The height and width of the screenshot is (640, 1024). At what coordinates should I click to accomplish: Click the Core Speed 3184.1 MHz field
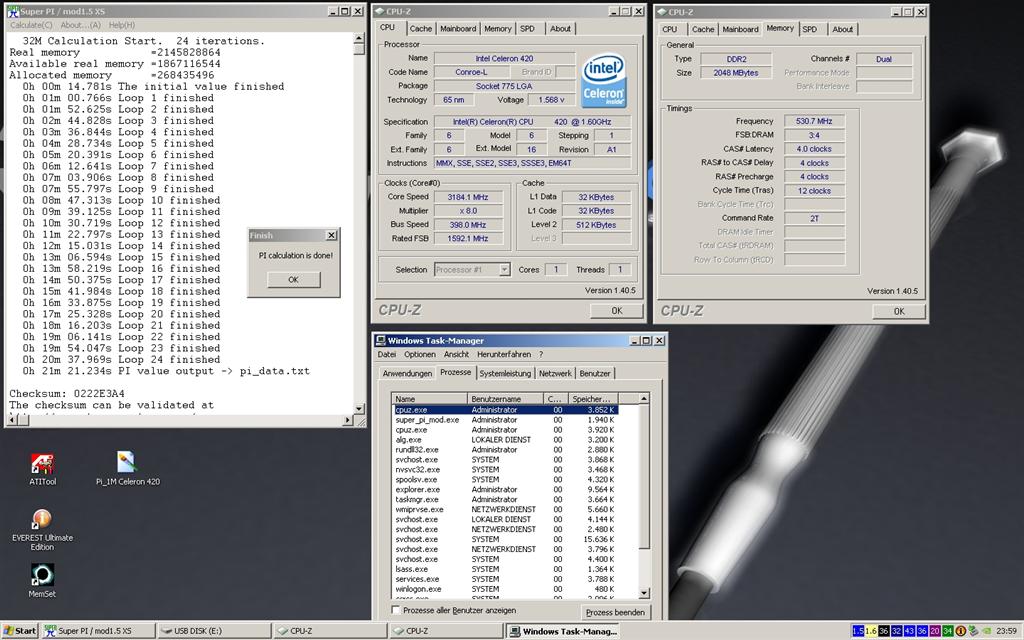(468, 197)
